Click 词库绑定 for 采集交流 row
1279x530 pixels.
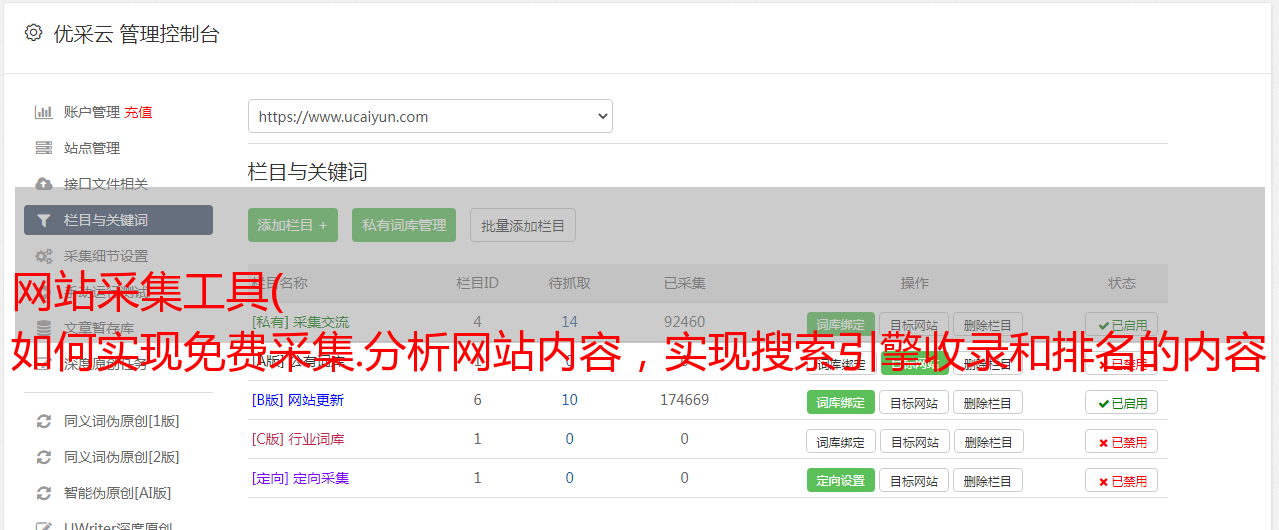pyautogui.click(x=841, y=324)
